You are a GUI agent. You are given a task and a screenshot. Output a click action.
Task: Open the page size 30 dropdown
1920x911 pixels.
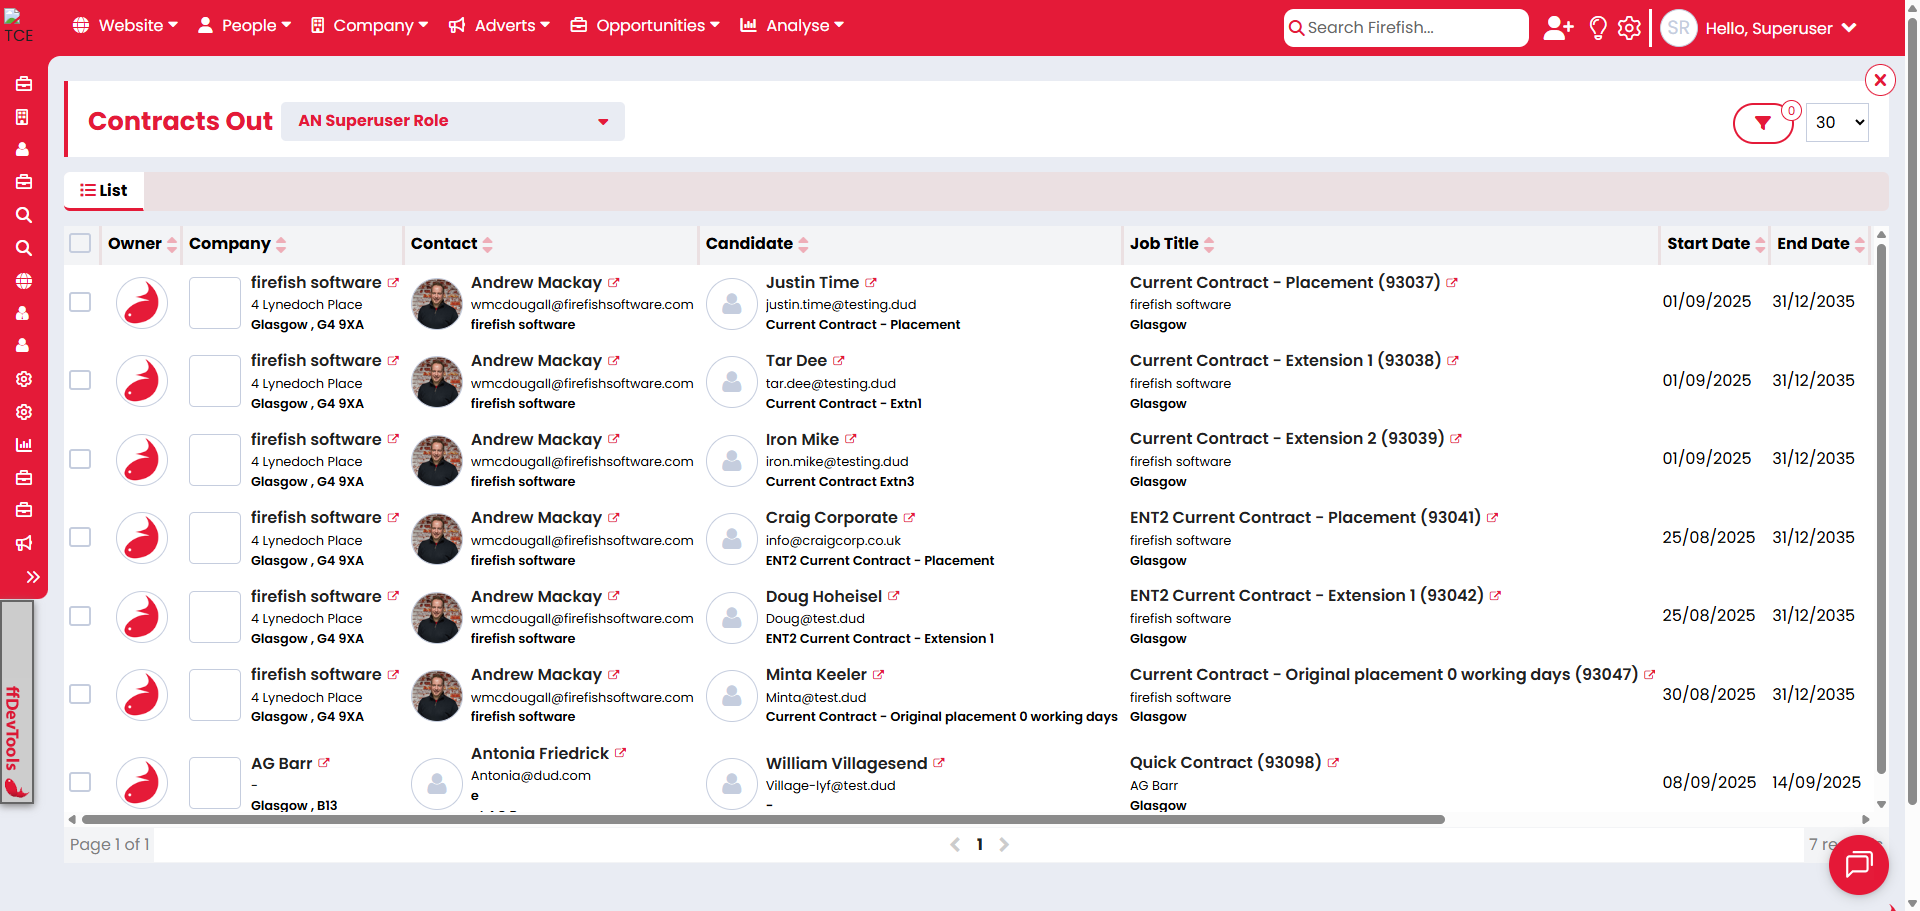click(1837, 122)
